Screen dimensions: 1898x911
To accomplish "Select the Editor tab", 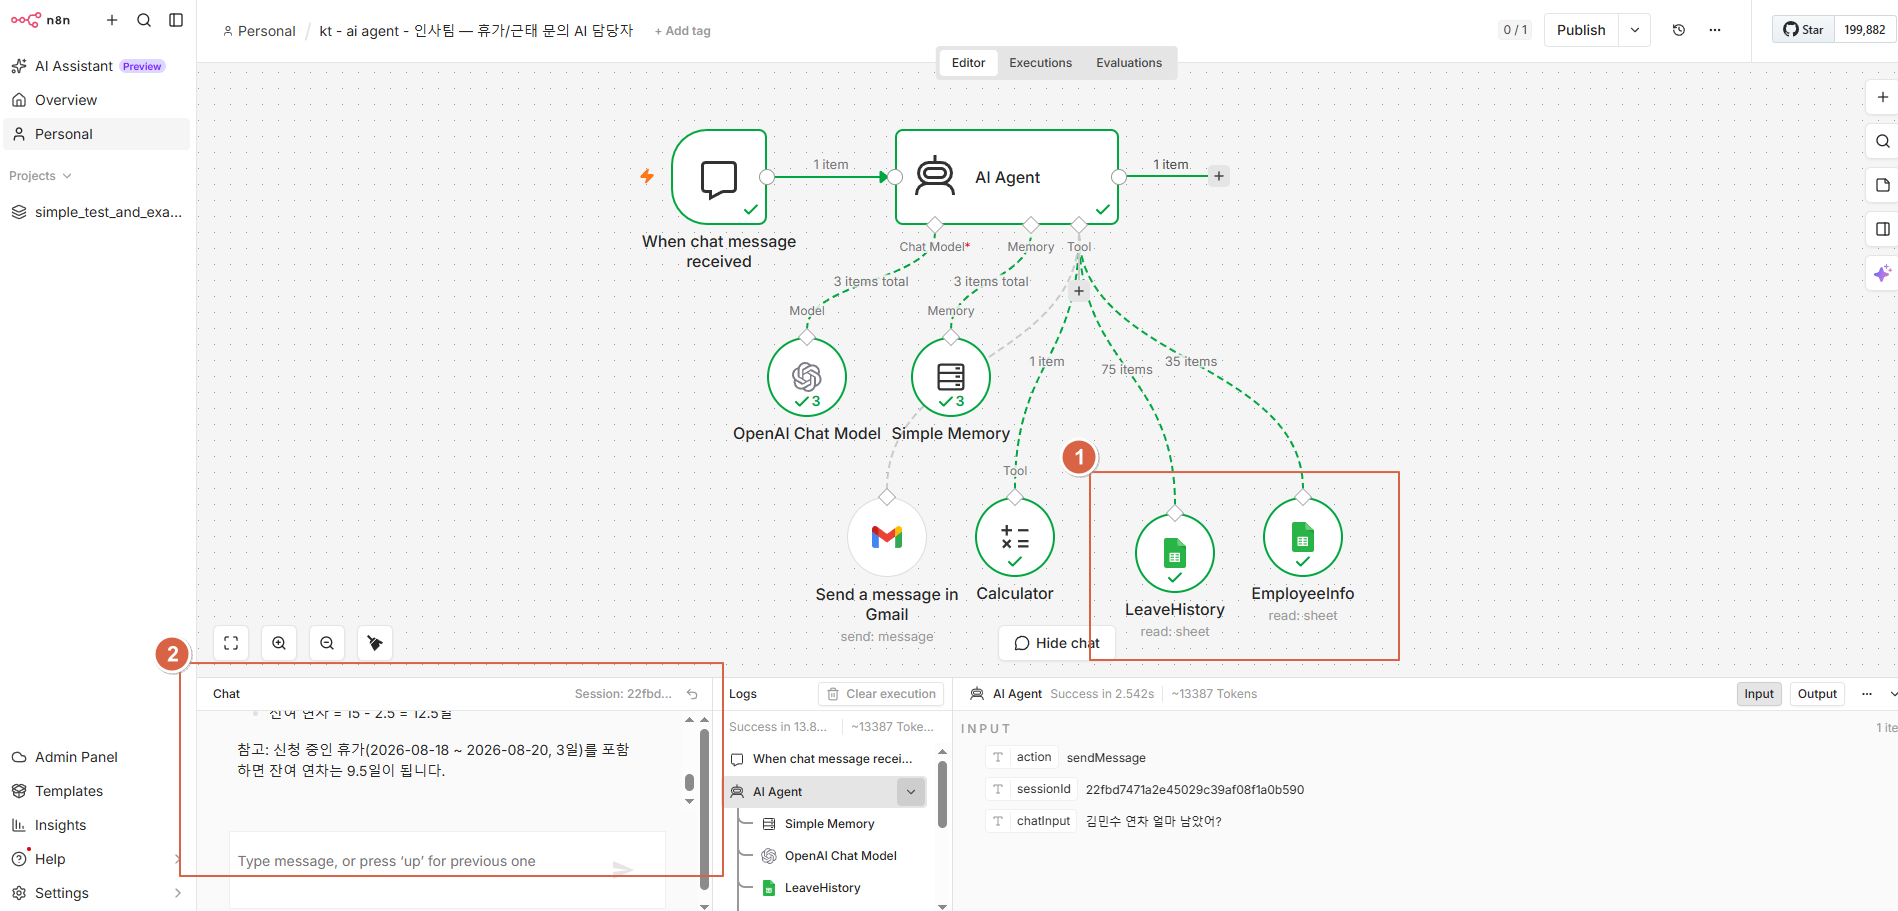I will pyautogui.click(x=968, y=63).
